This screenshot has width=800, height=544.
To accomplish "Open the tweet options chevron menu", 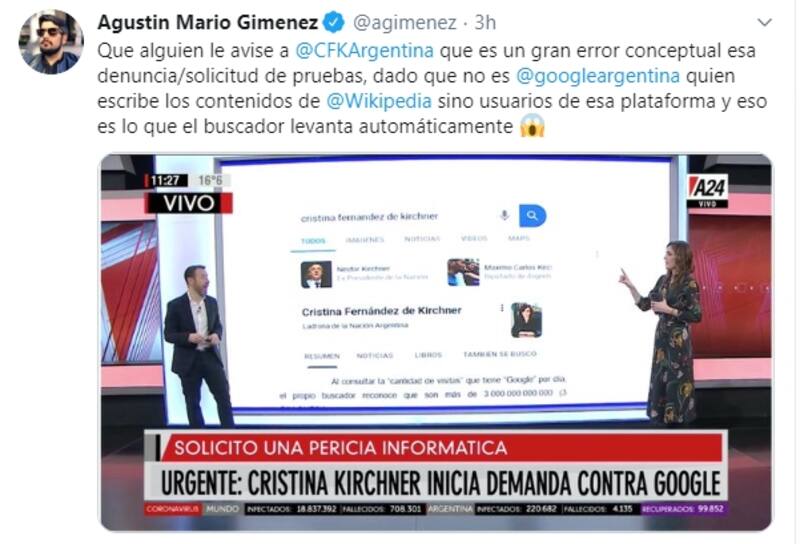I will click(764, 22).
